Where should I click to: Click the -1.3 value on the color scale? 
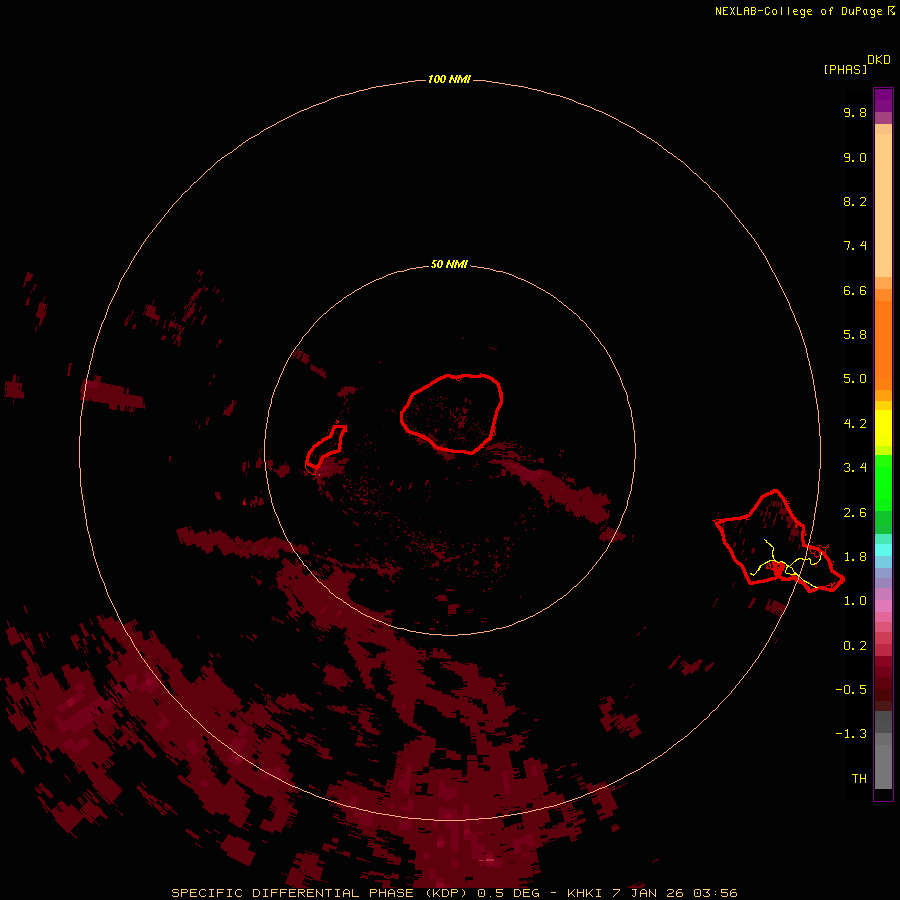(x=851, y=734)
